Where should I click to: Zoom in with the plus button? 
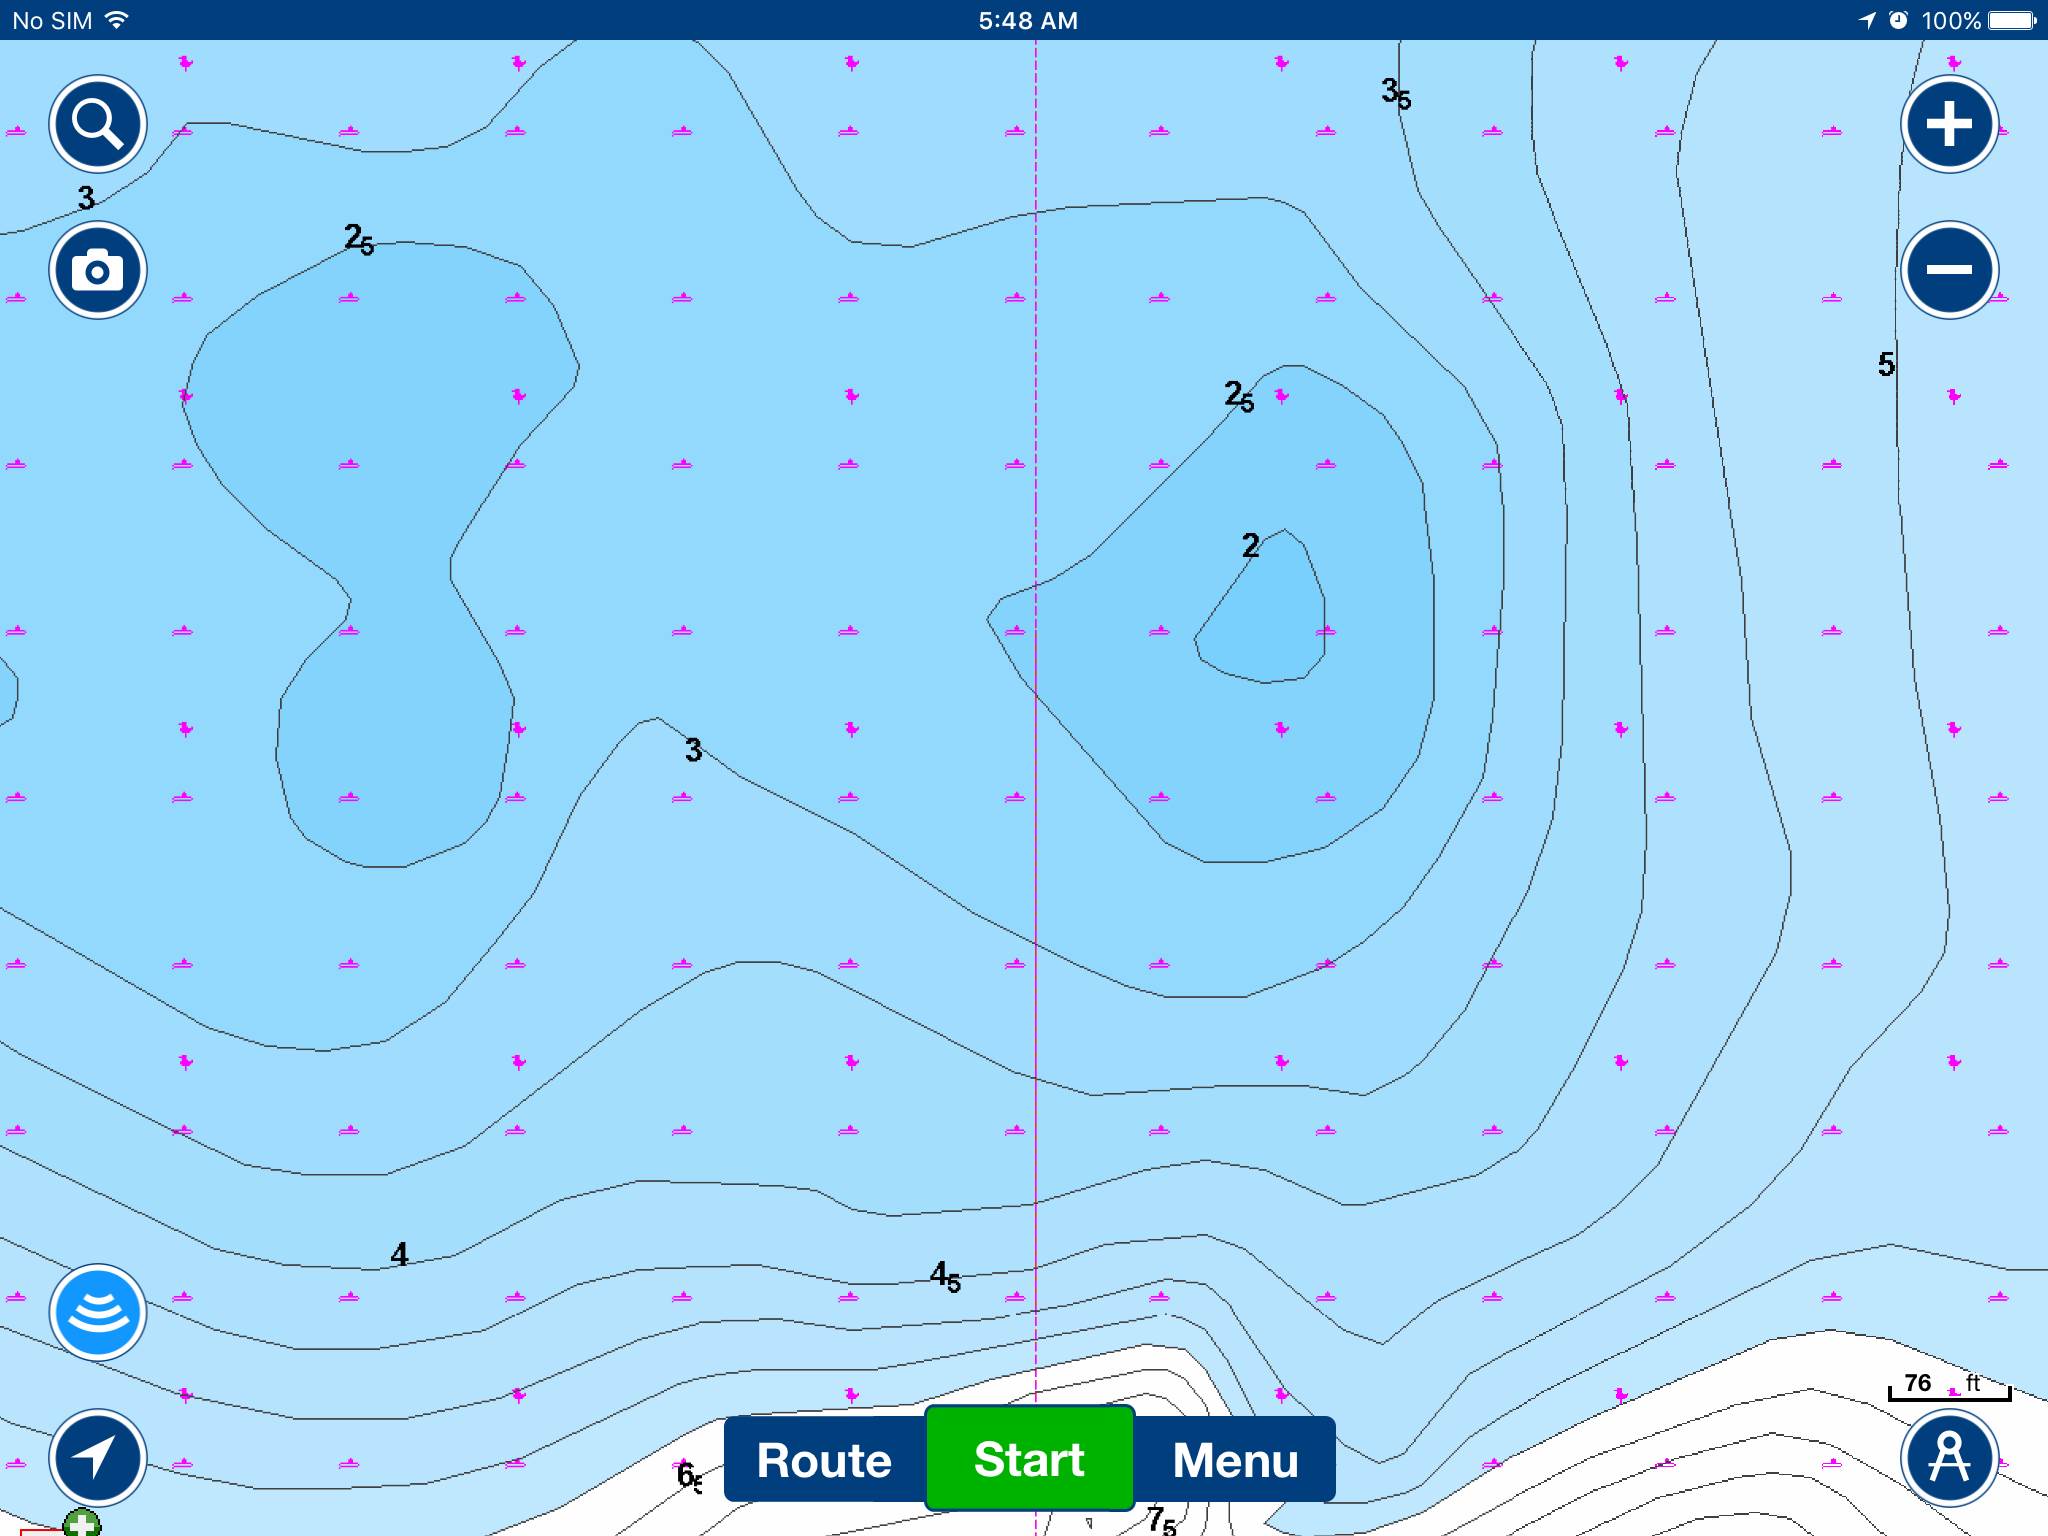[1949, 124]
